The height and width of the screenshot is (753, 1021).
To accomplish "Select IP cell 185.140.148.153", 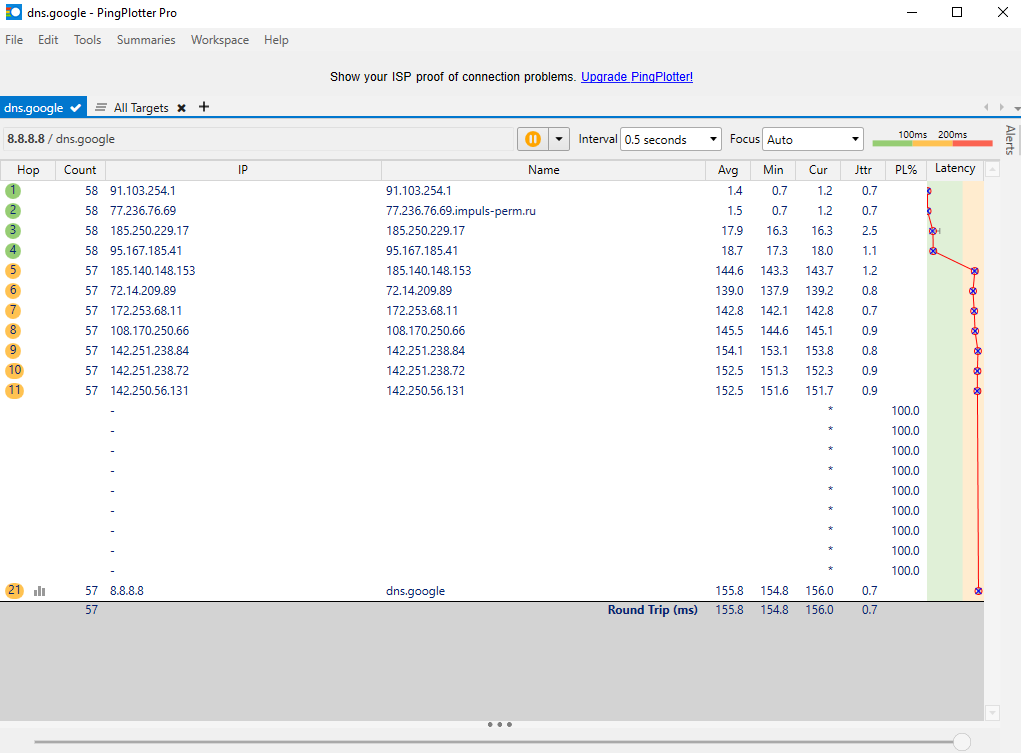I will 152,271.
